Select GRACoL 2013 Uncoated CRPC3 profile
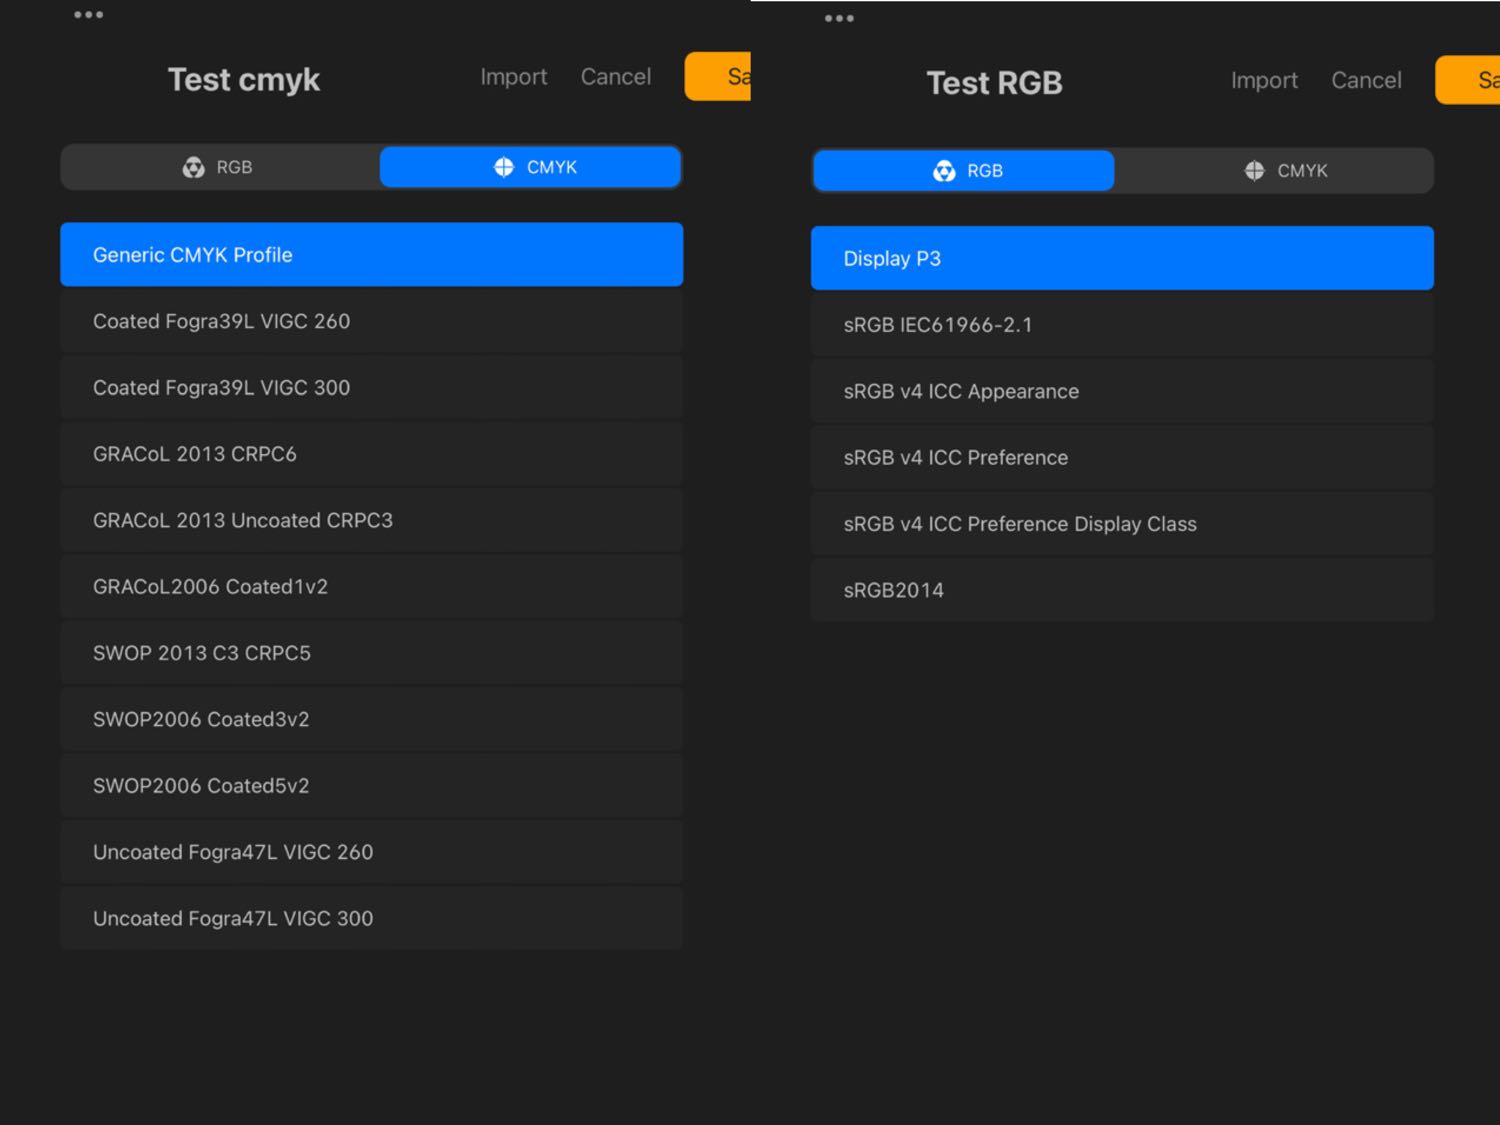 click(372, 520)
